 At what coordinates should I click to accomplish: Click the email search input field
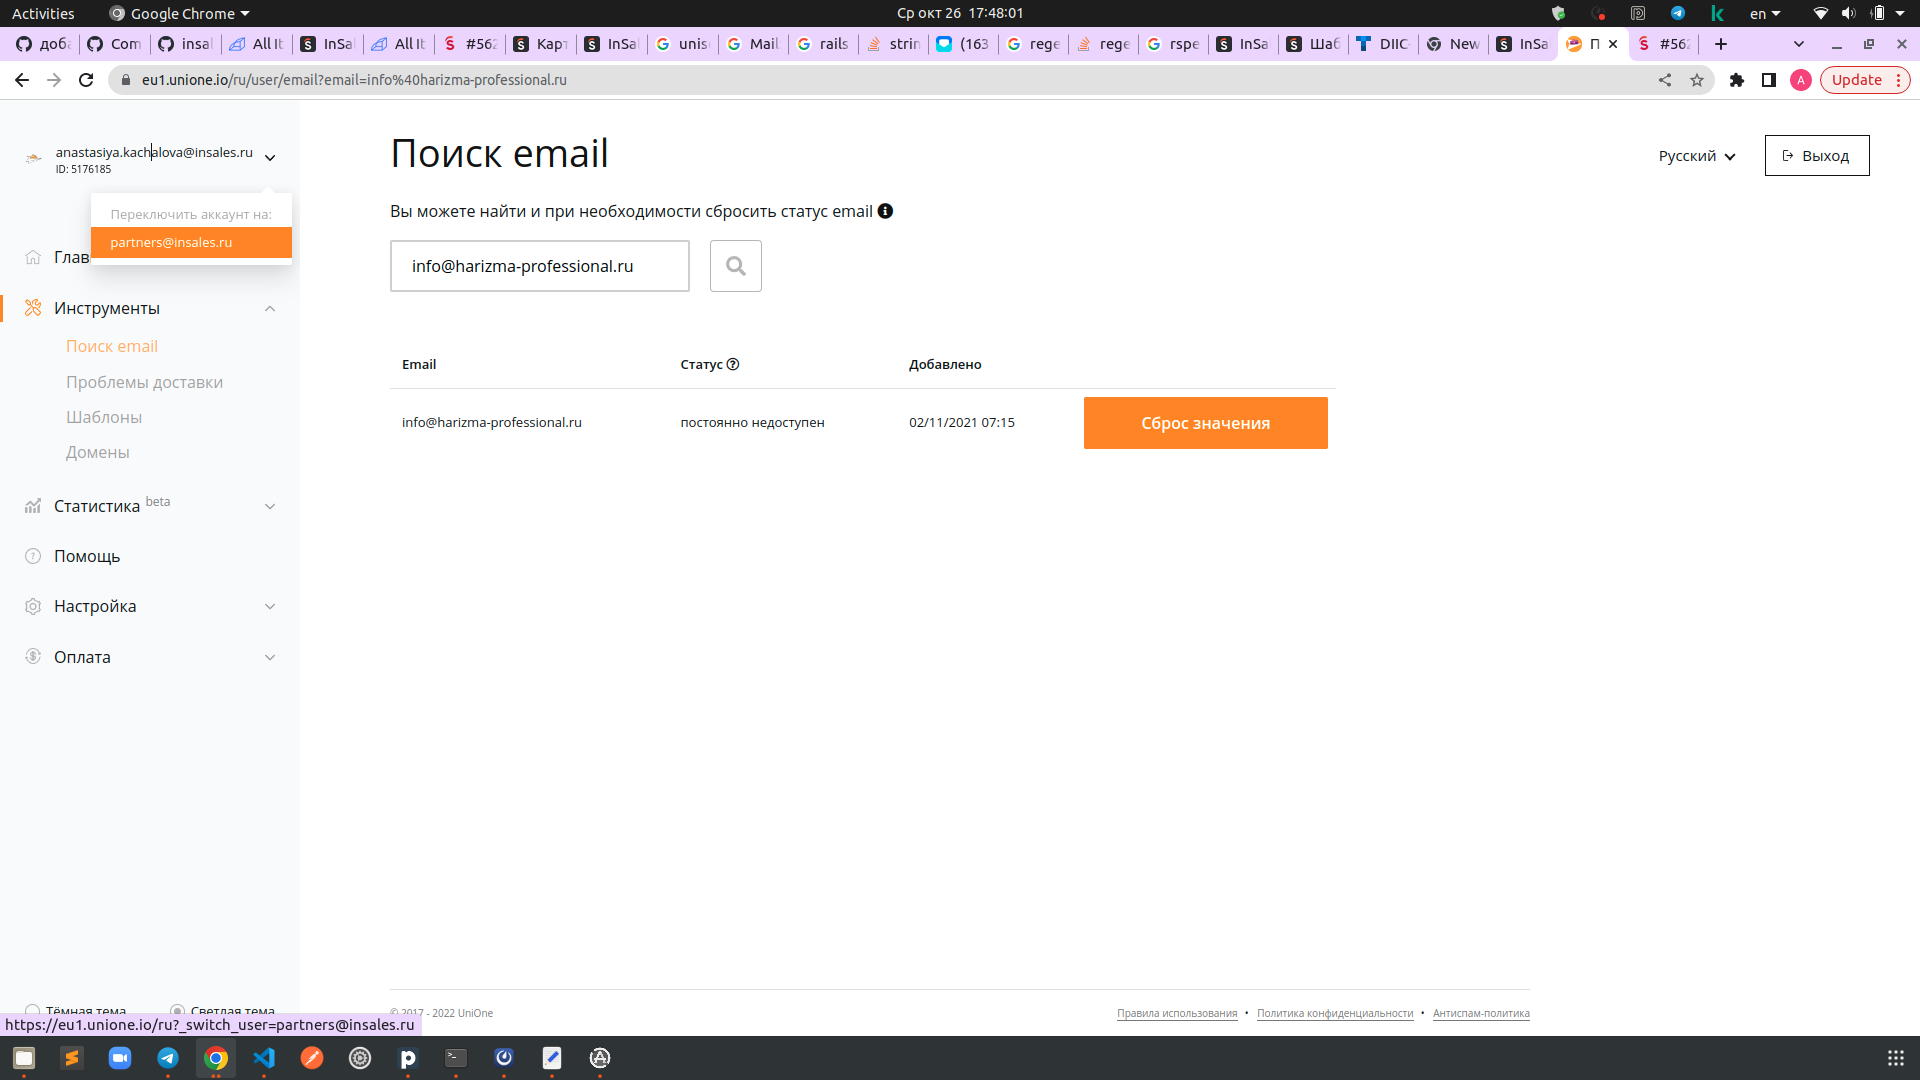539,266
